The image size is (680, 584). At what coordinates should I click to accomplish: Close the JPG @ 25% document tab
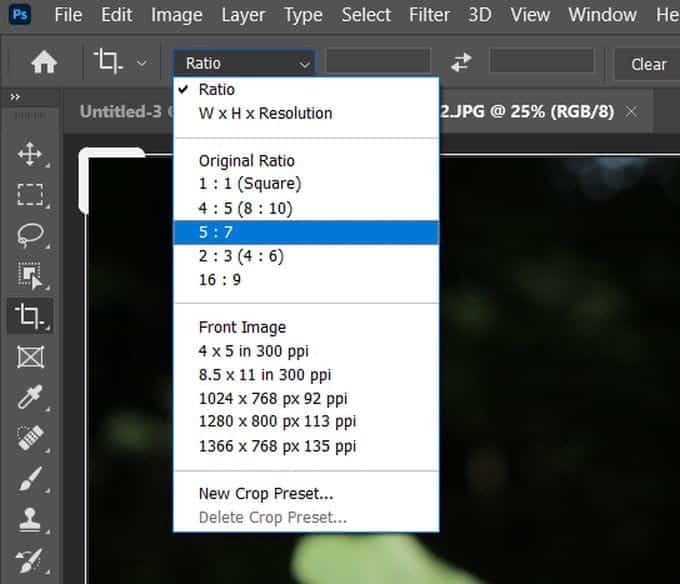coord(631,112)
